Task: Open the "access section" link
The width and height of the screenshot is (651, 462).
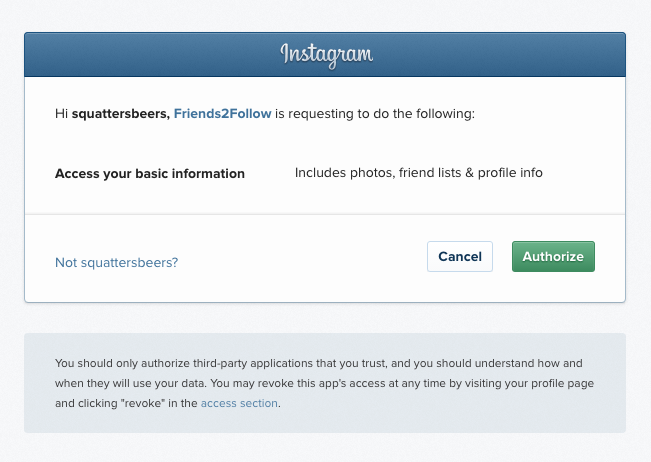Action: 240,403
